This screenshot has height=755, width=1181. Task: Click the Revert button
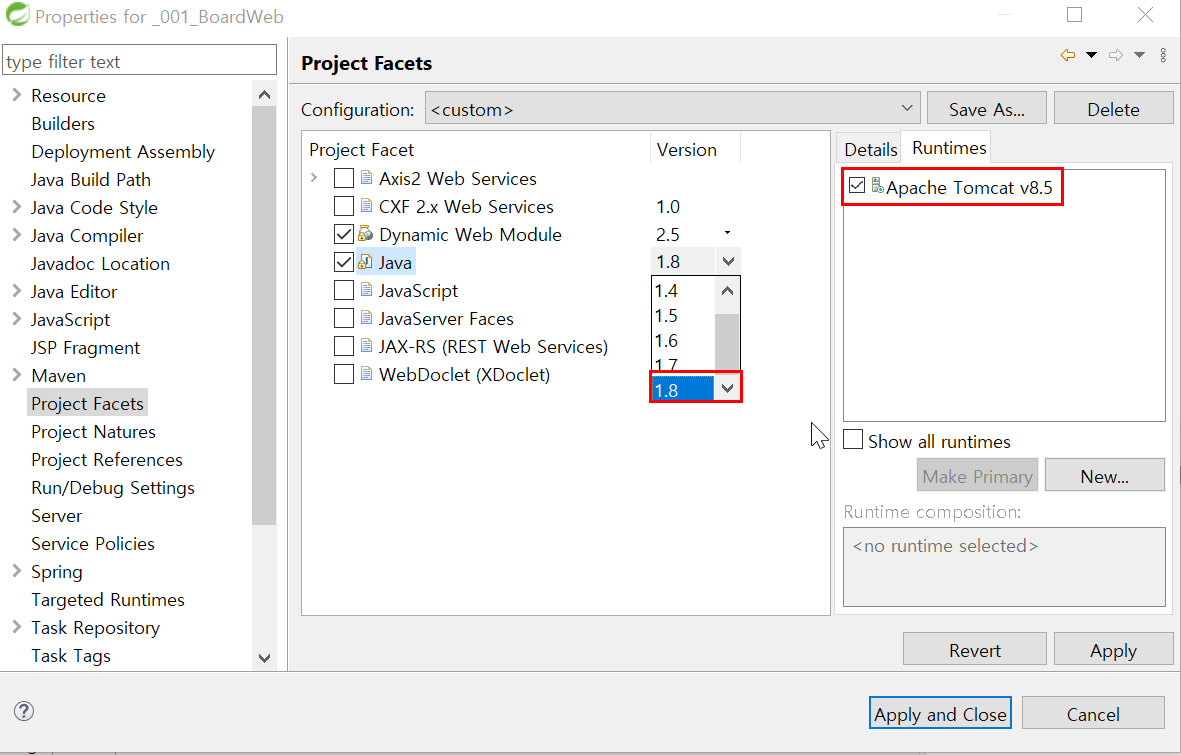click(975, 650)
